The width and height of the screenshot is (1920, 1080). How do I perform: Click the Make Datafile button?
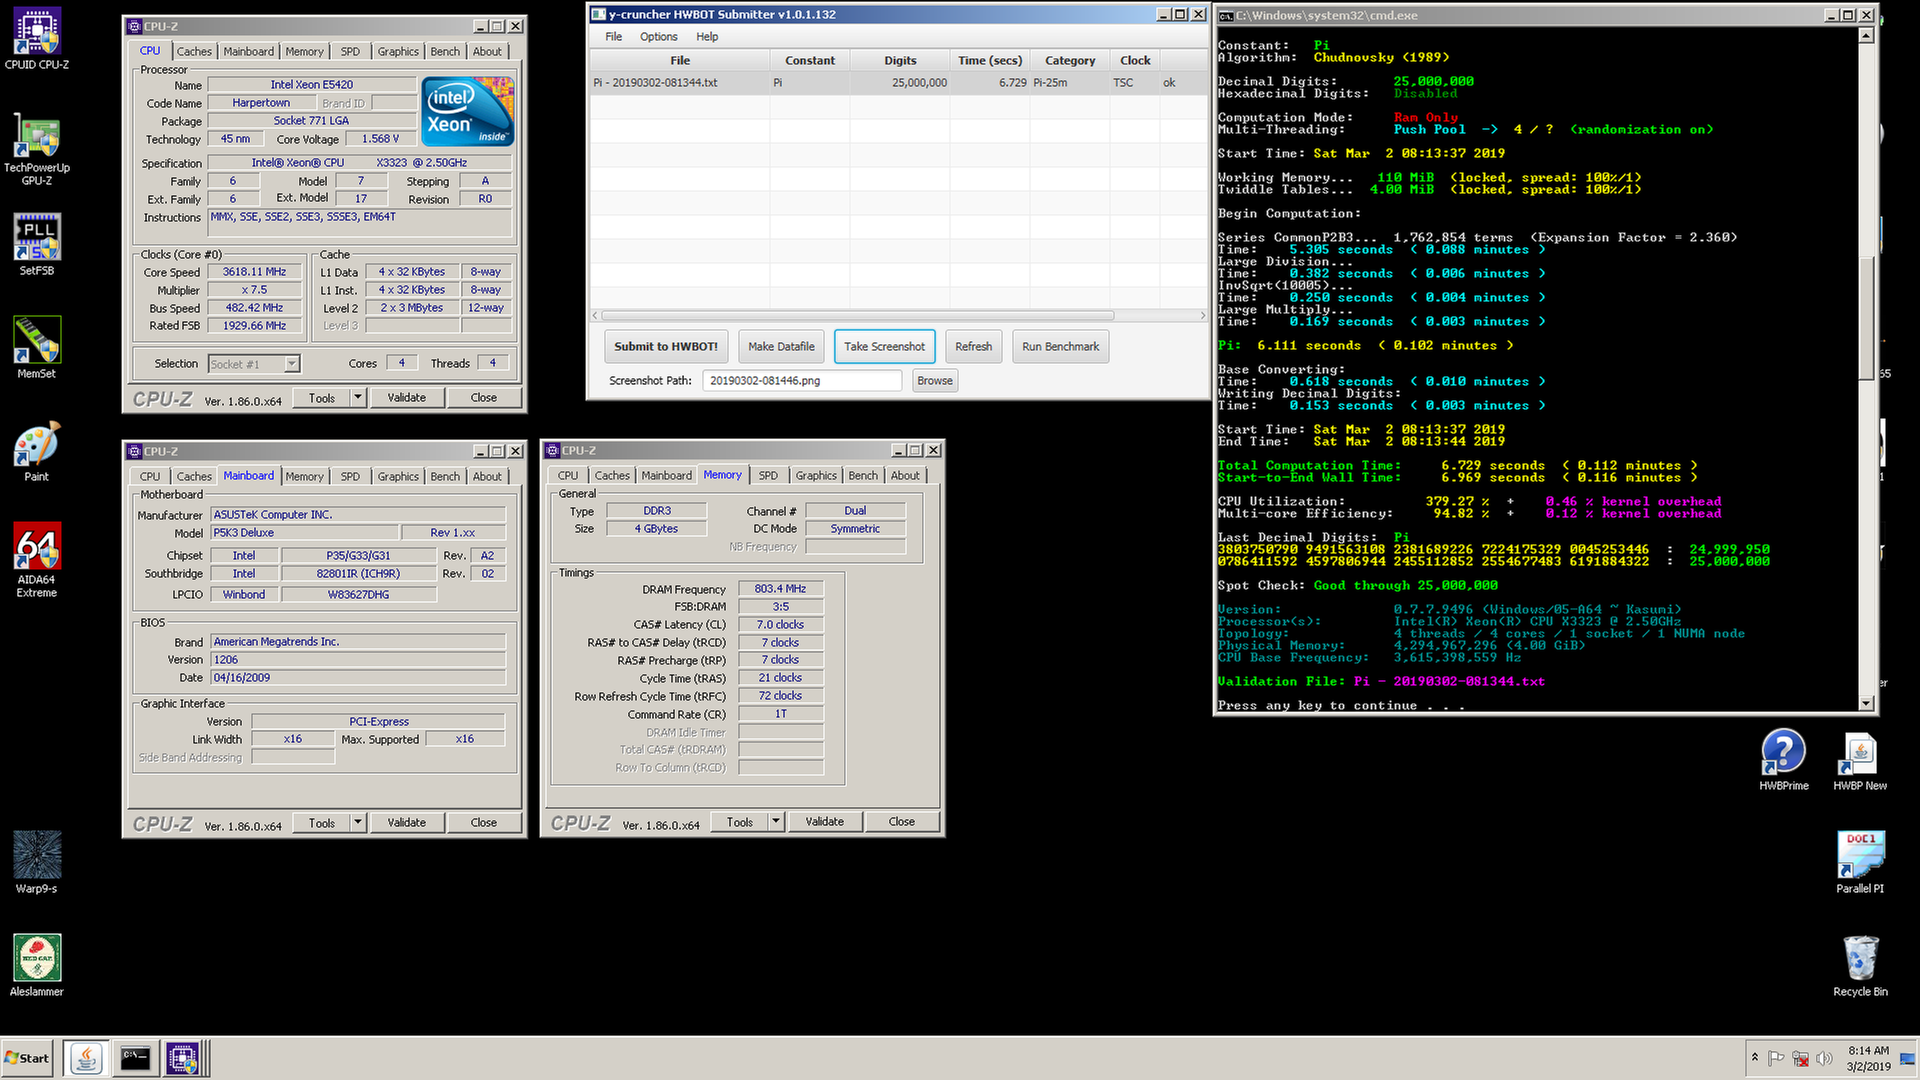point(781,347)
